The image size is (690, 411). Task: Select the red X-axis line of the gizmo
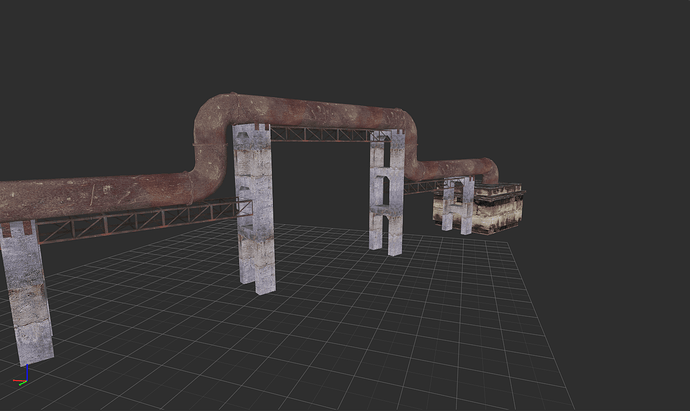17,381
